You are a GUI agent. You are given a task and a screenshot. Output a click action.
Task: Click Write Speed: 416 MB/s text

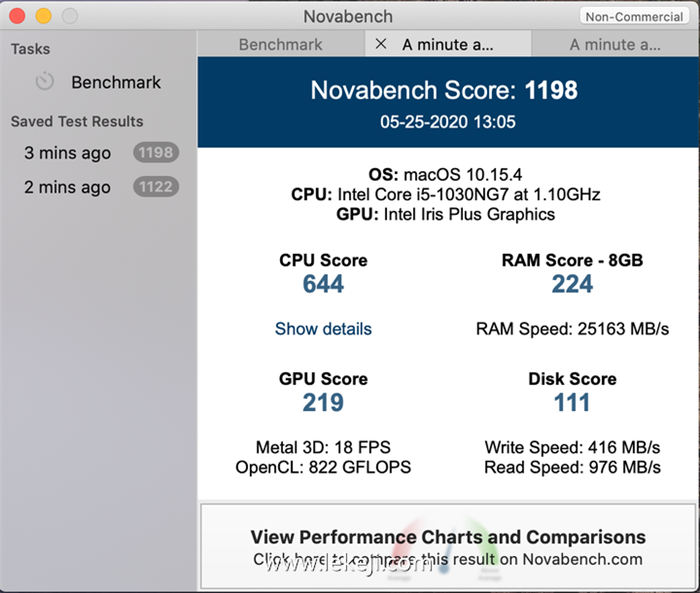coord(572,447)
